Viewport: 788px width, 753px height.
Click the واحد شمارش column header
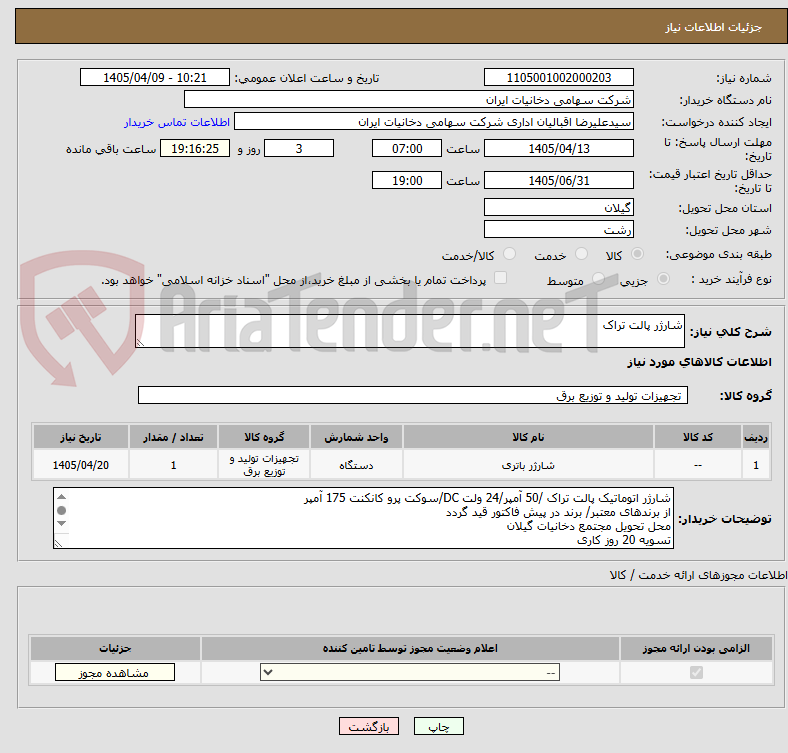pyautogui.click(x=356, y=437)
